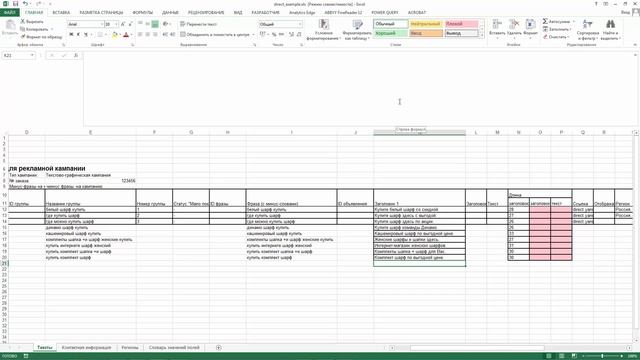Switch to ВСТАВКА (Insert) ribbon tab
This screenshot has height=360, width=640.
pos(61,13)
